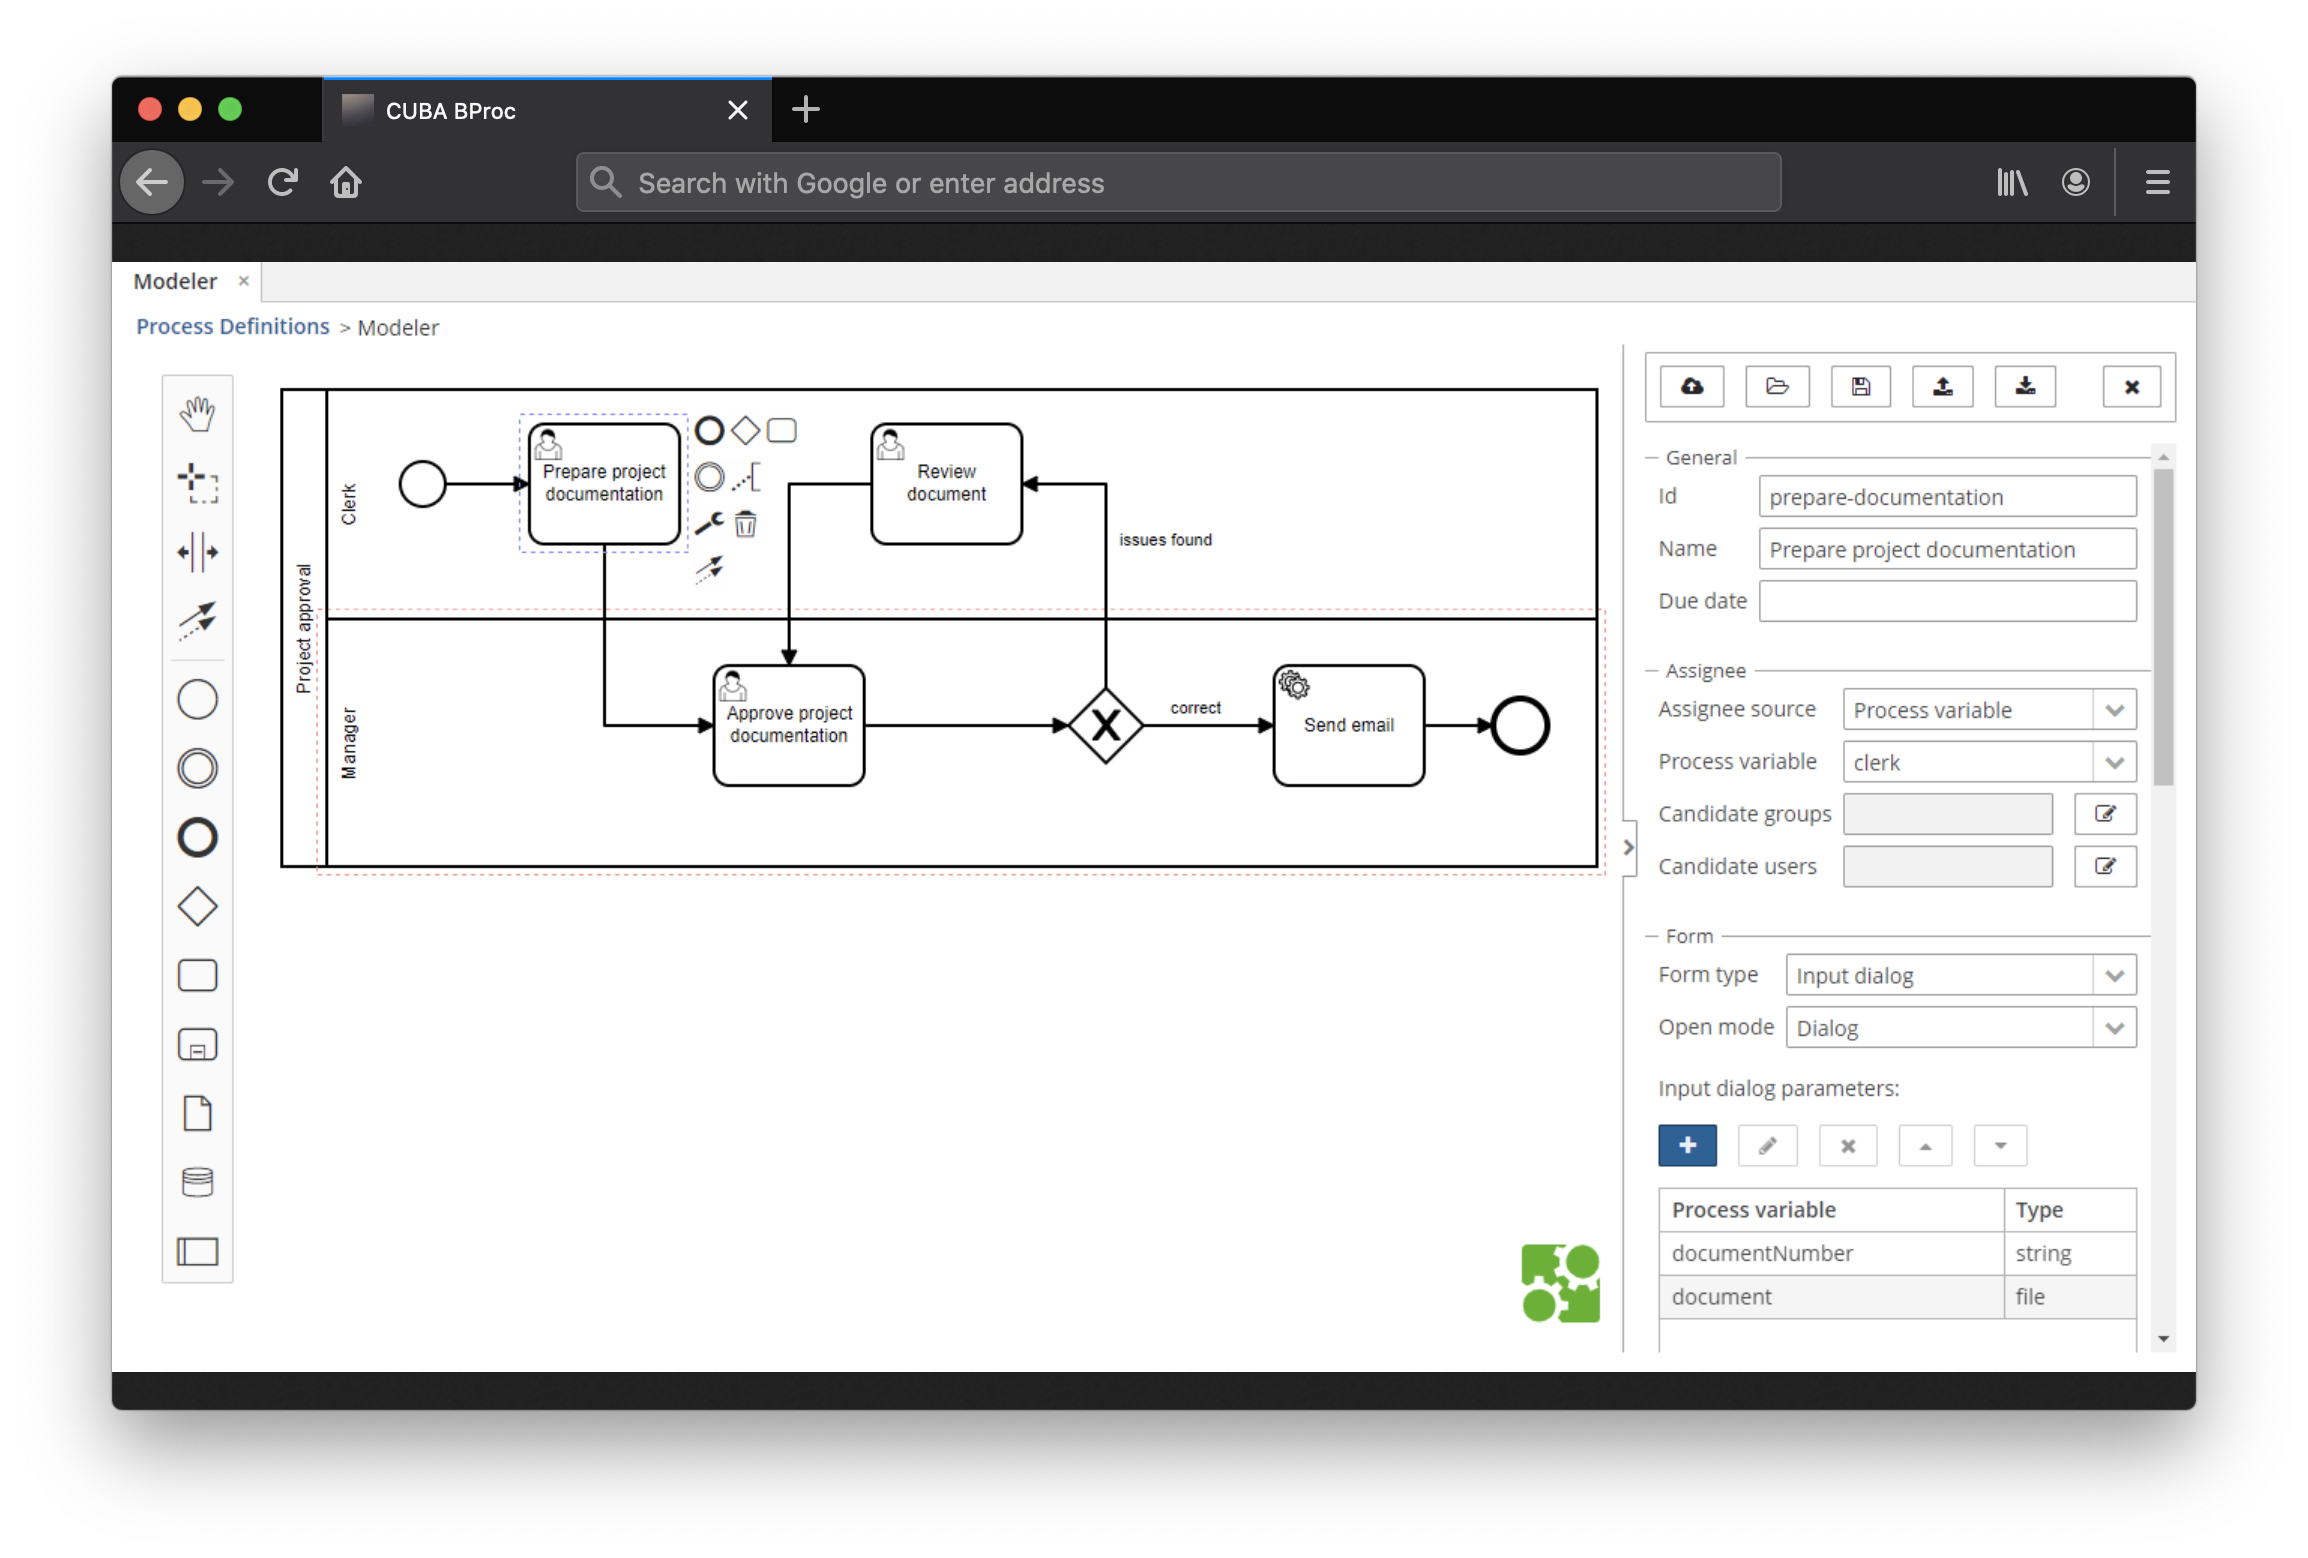This screenshot has height=1558, width=2308.
Task: Select the Review document task
Action: click(x=946, y=483)
